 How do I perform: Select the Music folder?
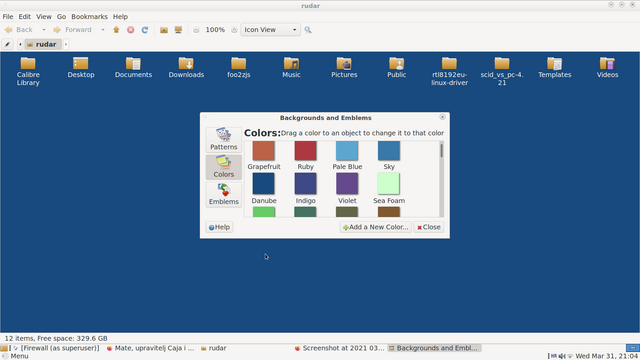pos(291,68)
